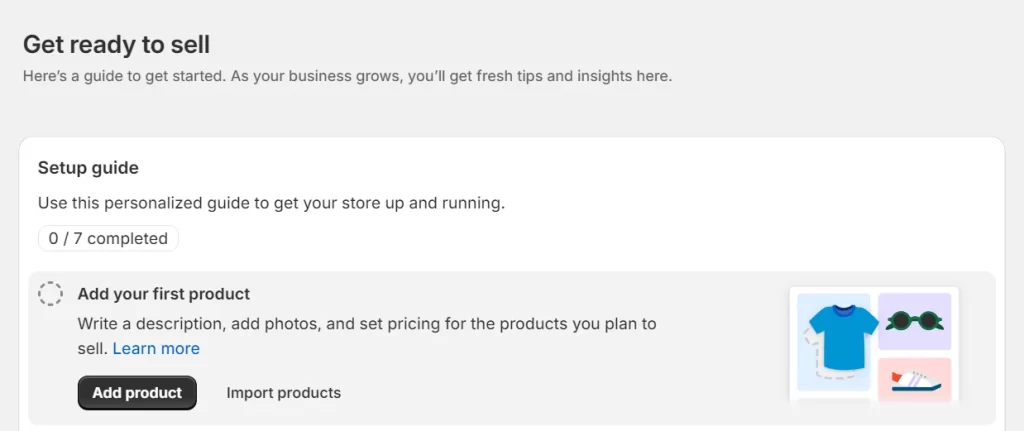This screenshot has height=431, width=1024.
Task: Mark 'Add your first product' step complete
Action: pyautogui.click(x=50, y=294)
